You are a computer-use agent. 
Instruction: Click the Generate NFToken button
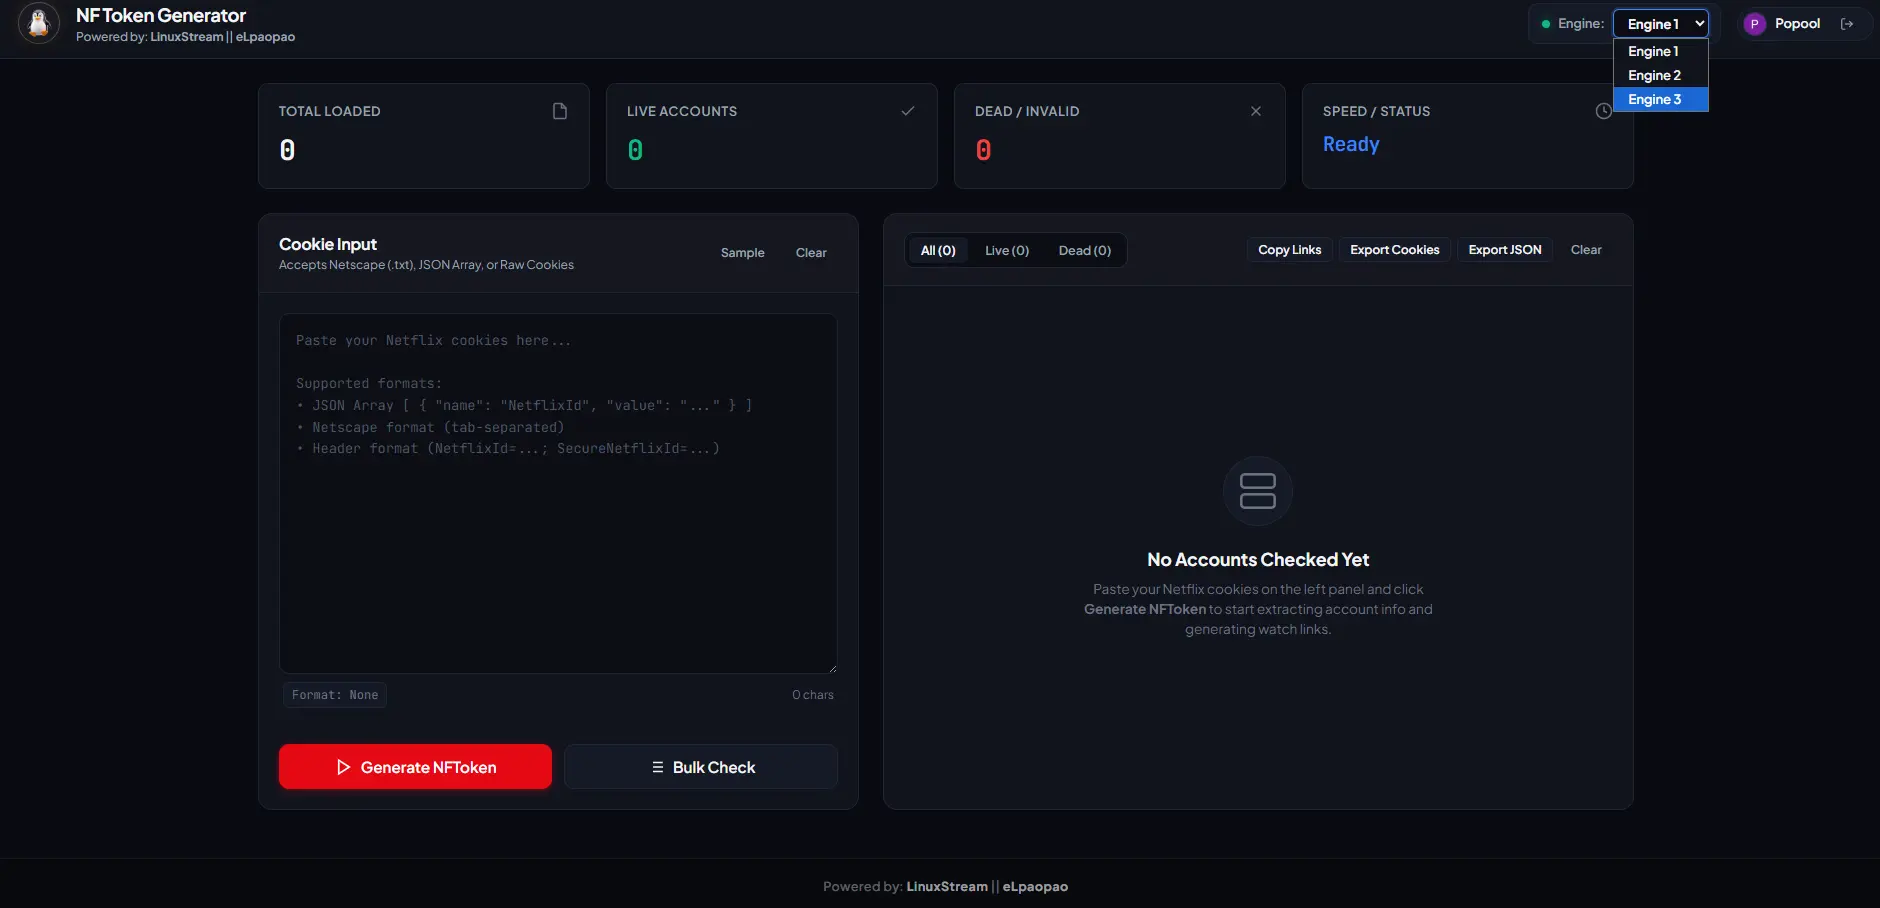[x=415, y=767]
